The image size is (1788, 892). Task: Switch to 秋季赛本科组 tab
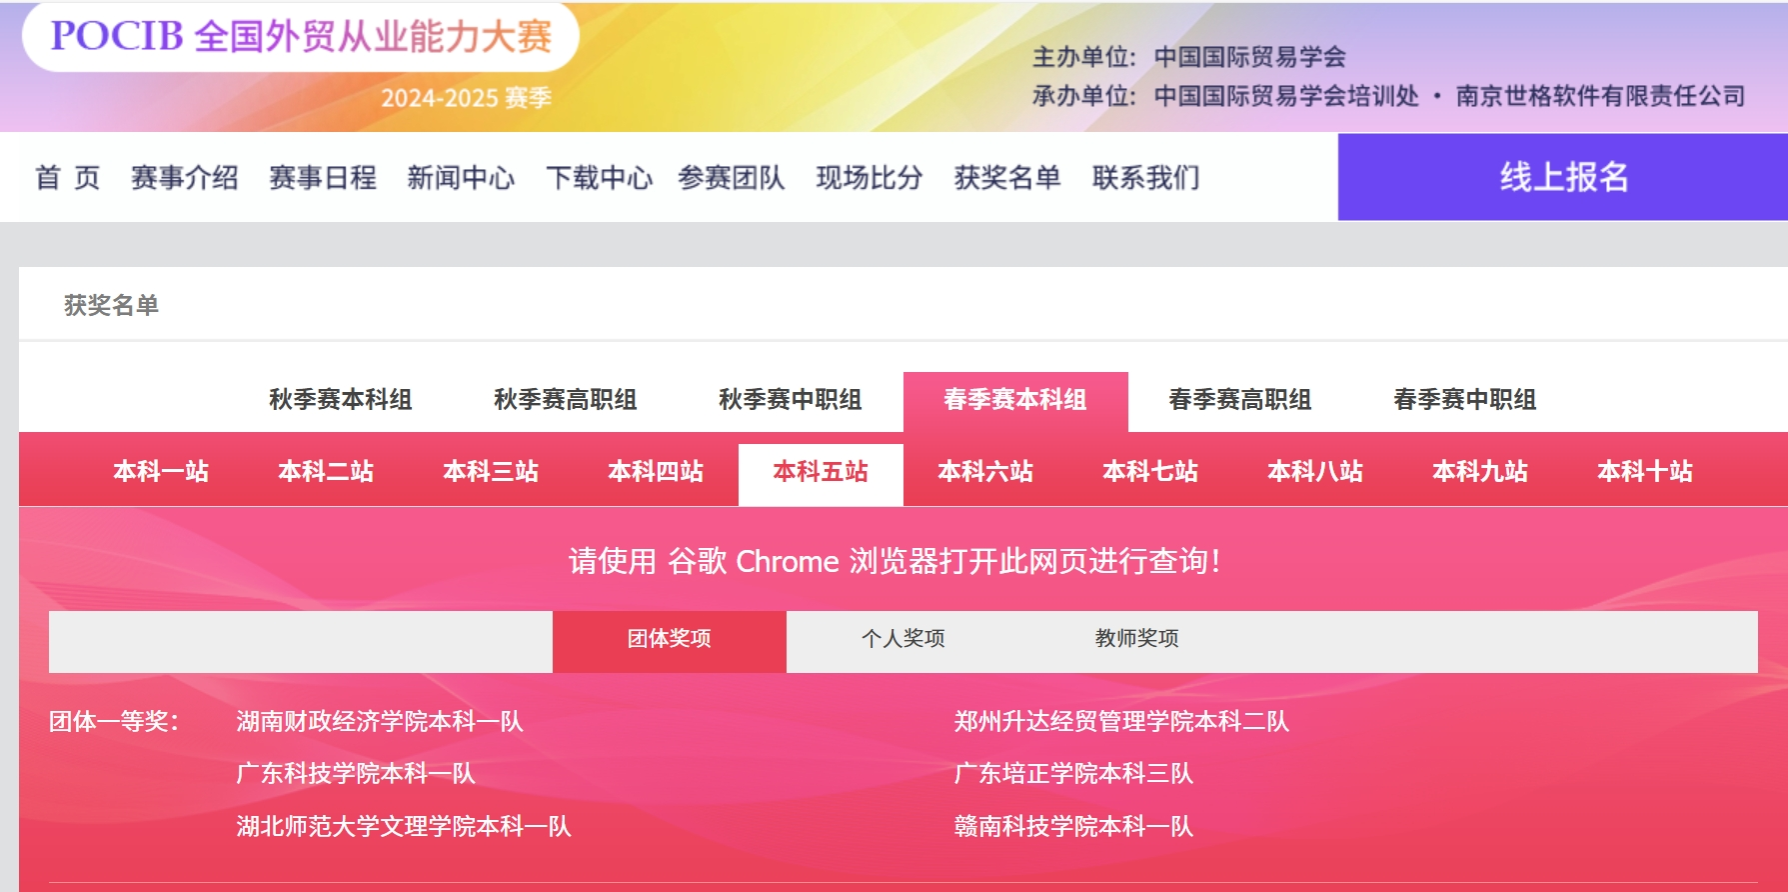pos(340,400)
